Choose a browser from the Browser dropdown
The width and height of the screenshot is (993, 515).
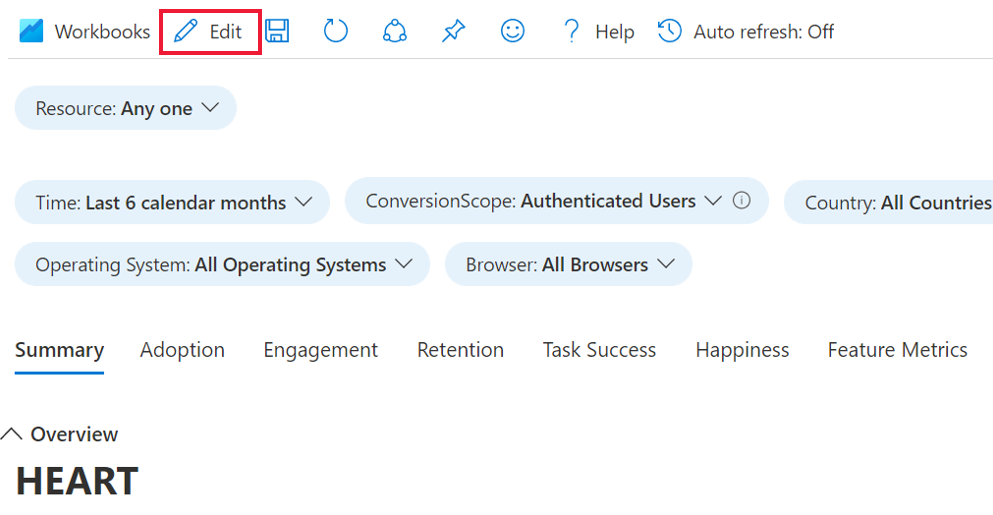tap(568, 265)
